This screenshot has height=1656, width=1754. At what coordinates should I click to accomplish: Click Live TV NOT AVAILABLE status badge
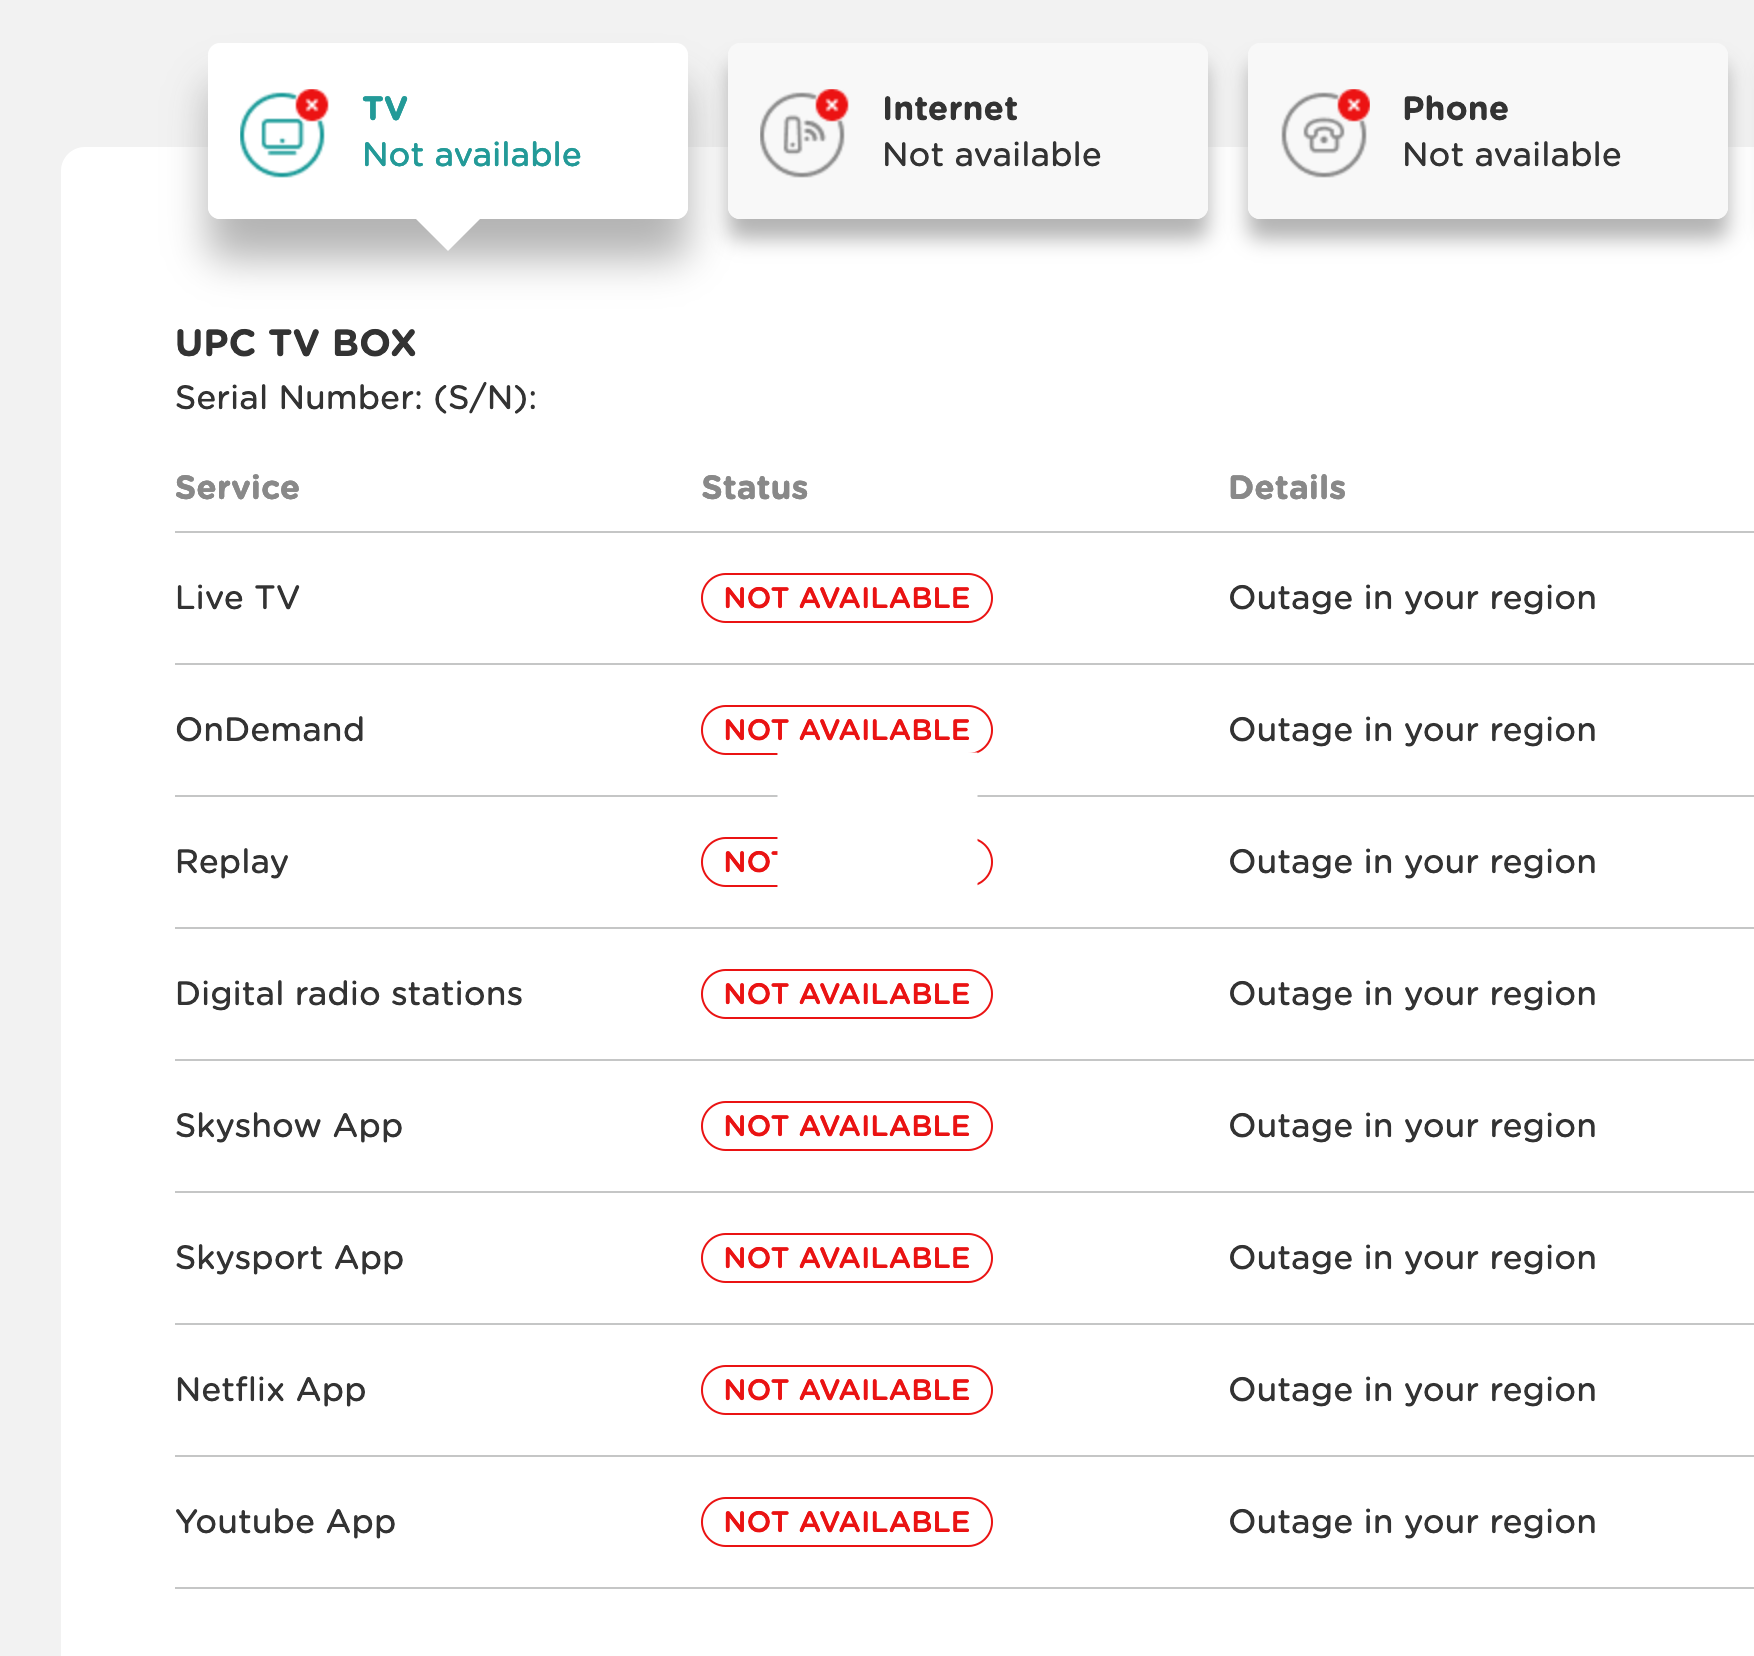(846, 598)
